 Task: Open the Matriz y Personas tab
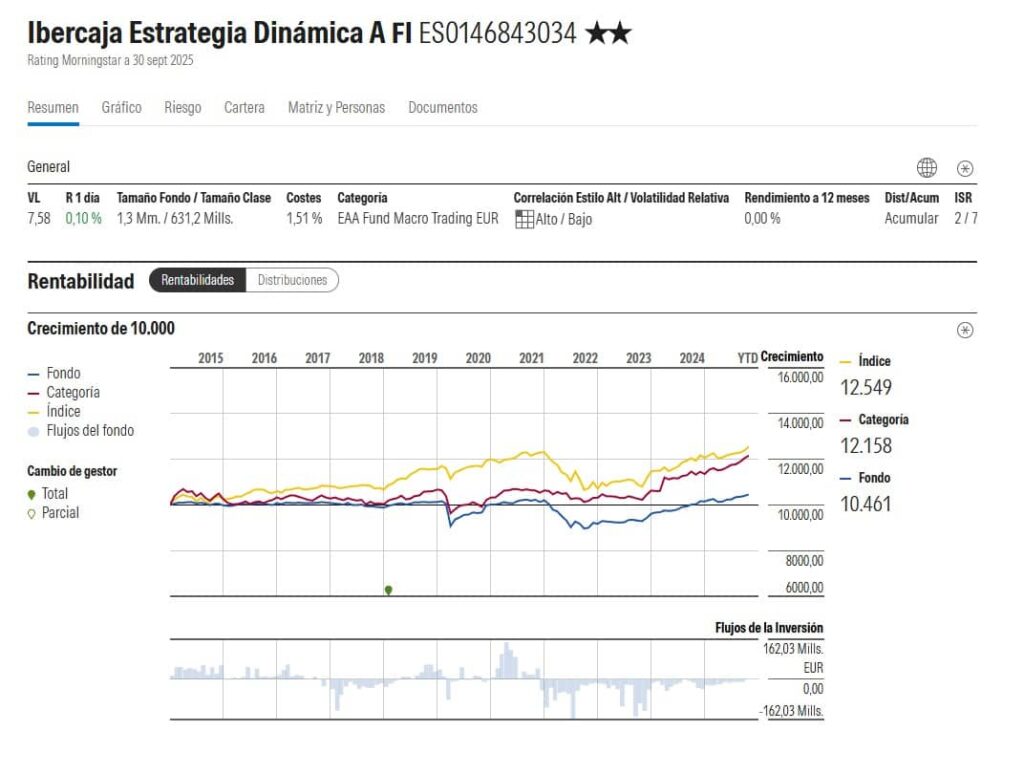(x=336, y=107)
